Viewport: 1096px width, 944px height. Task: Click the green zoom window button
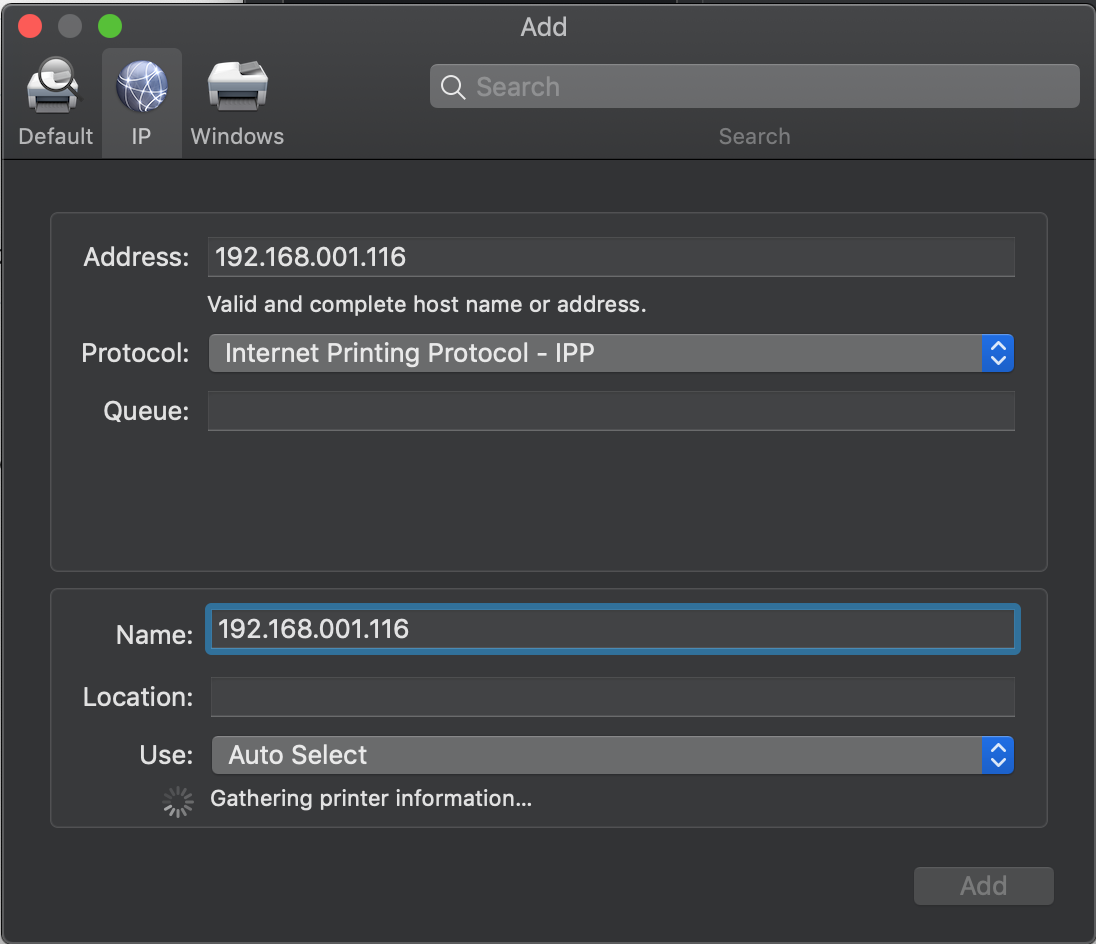pos(110,27)
